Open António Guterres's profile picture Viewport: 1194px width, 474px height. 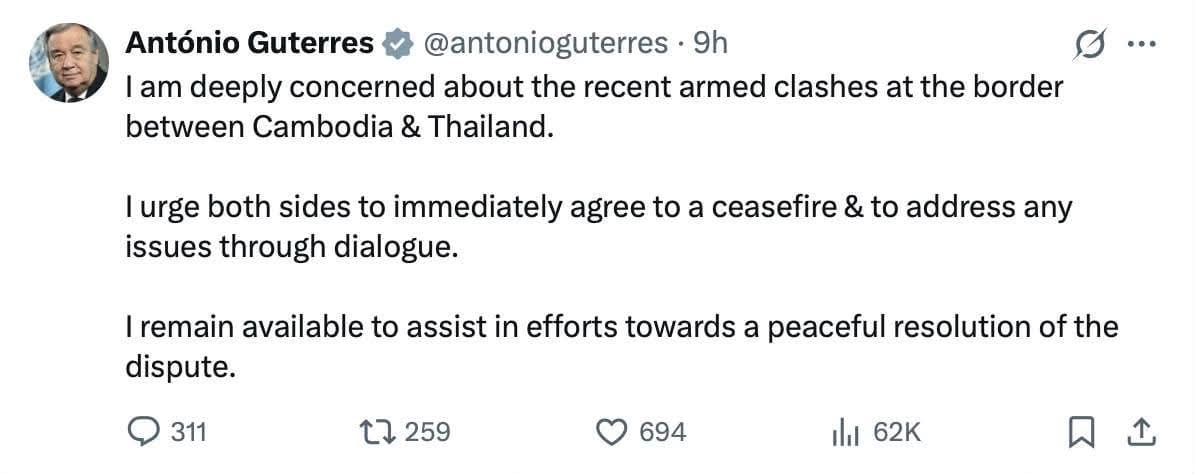coord(69,62)
